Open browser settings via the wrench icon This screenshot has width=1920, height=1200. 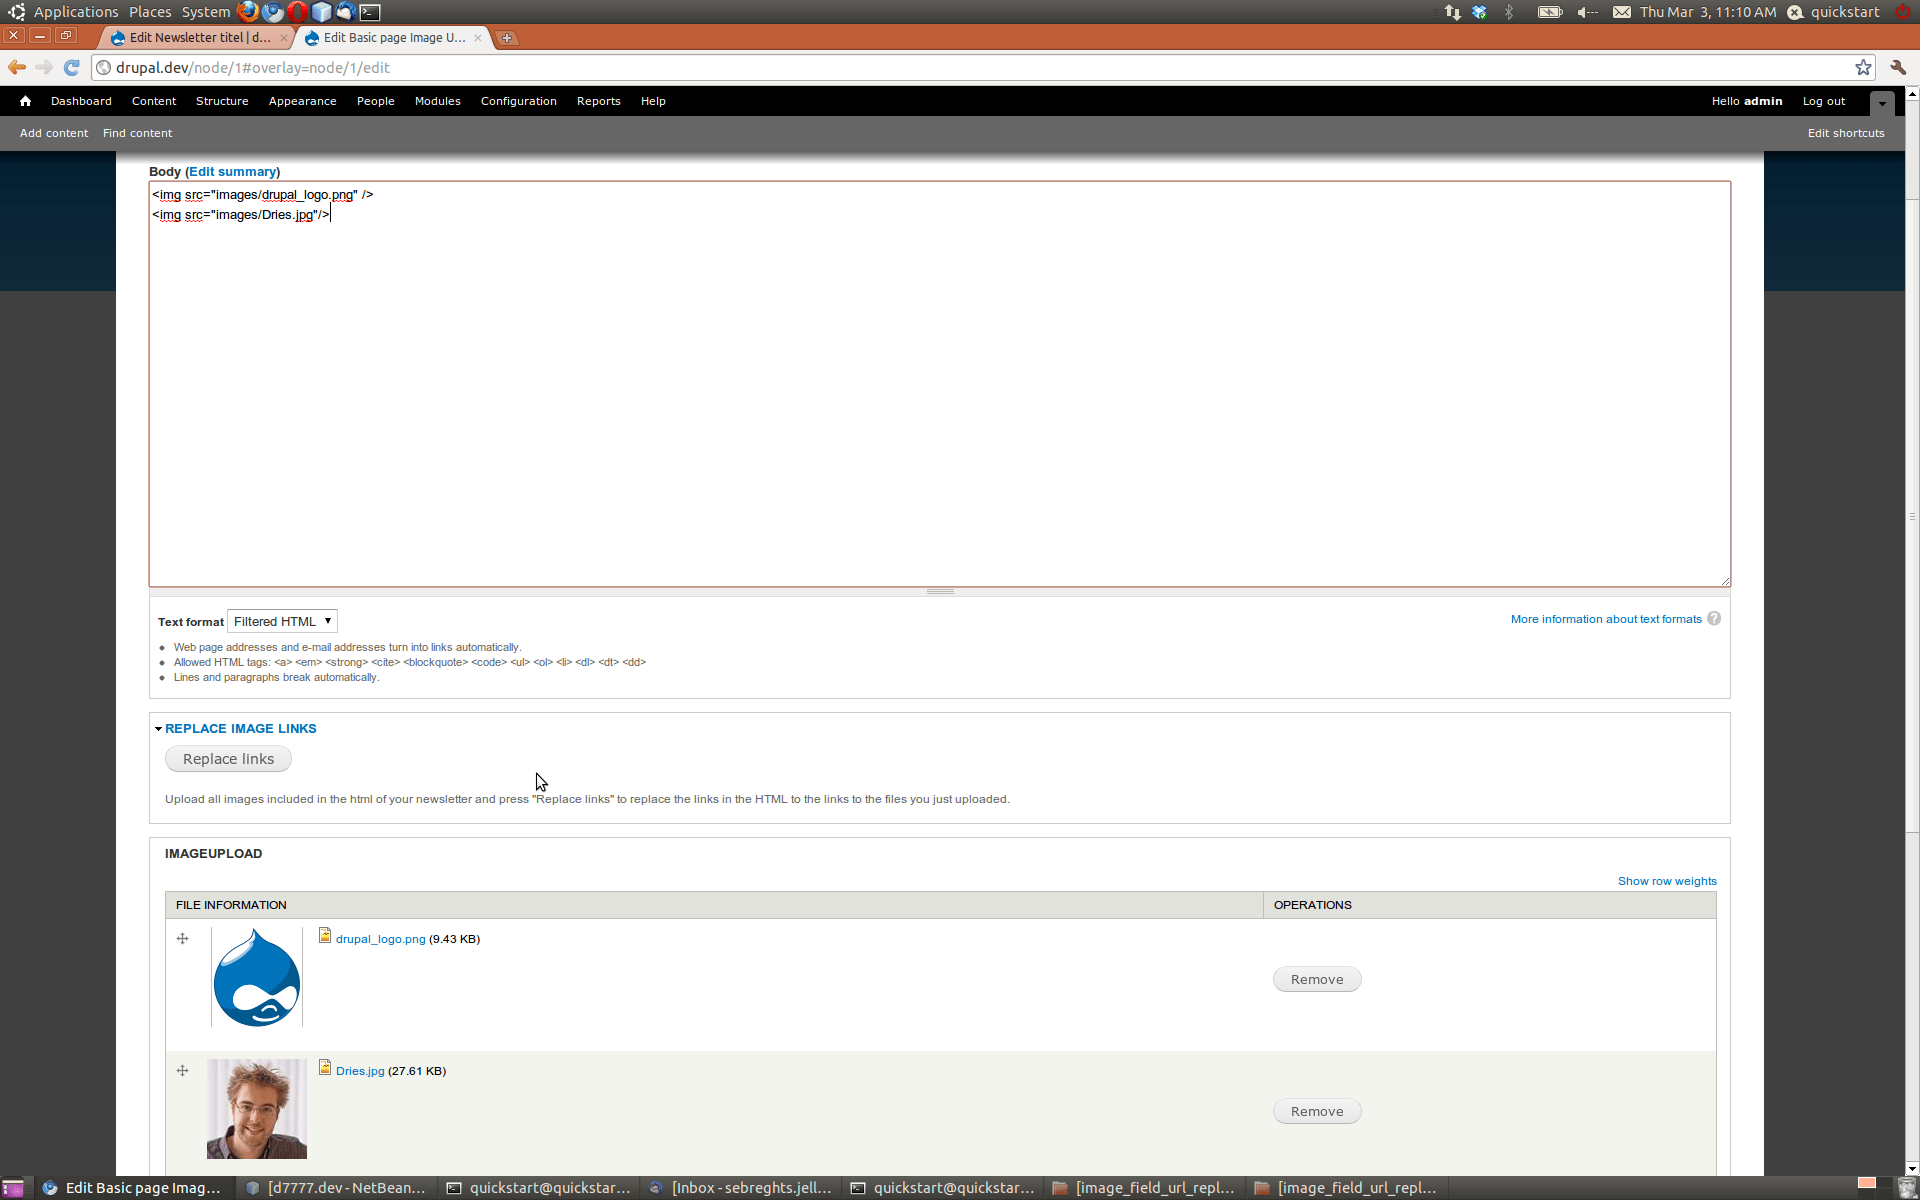tap(1898, 67)
